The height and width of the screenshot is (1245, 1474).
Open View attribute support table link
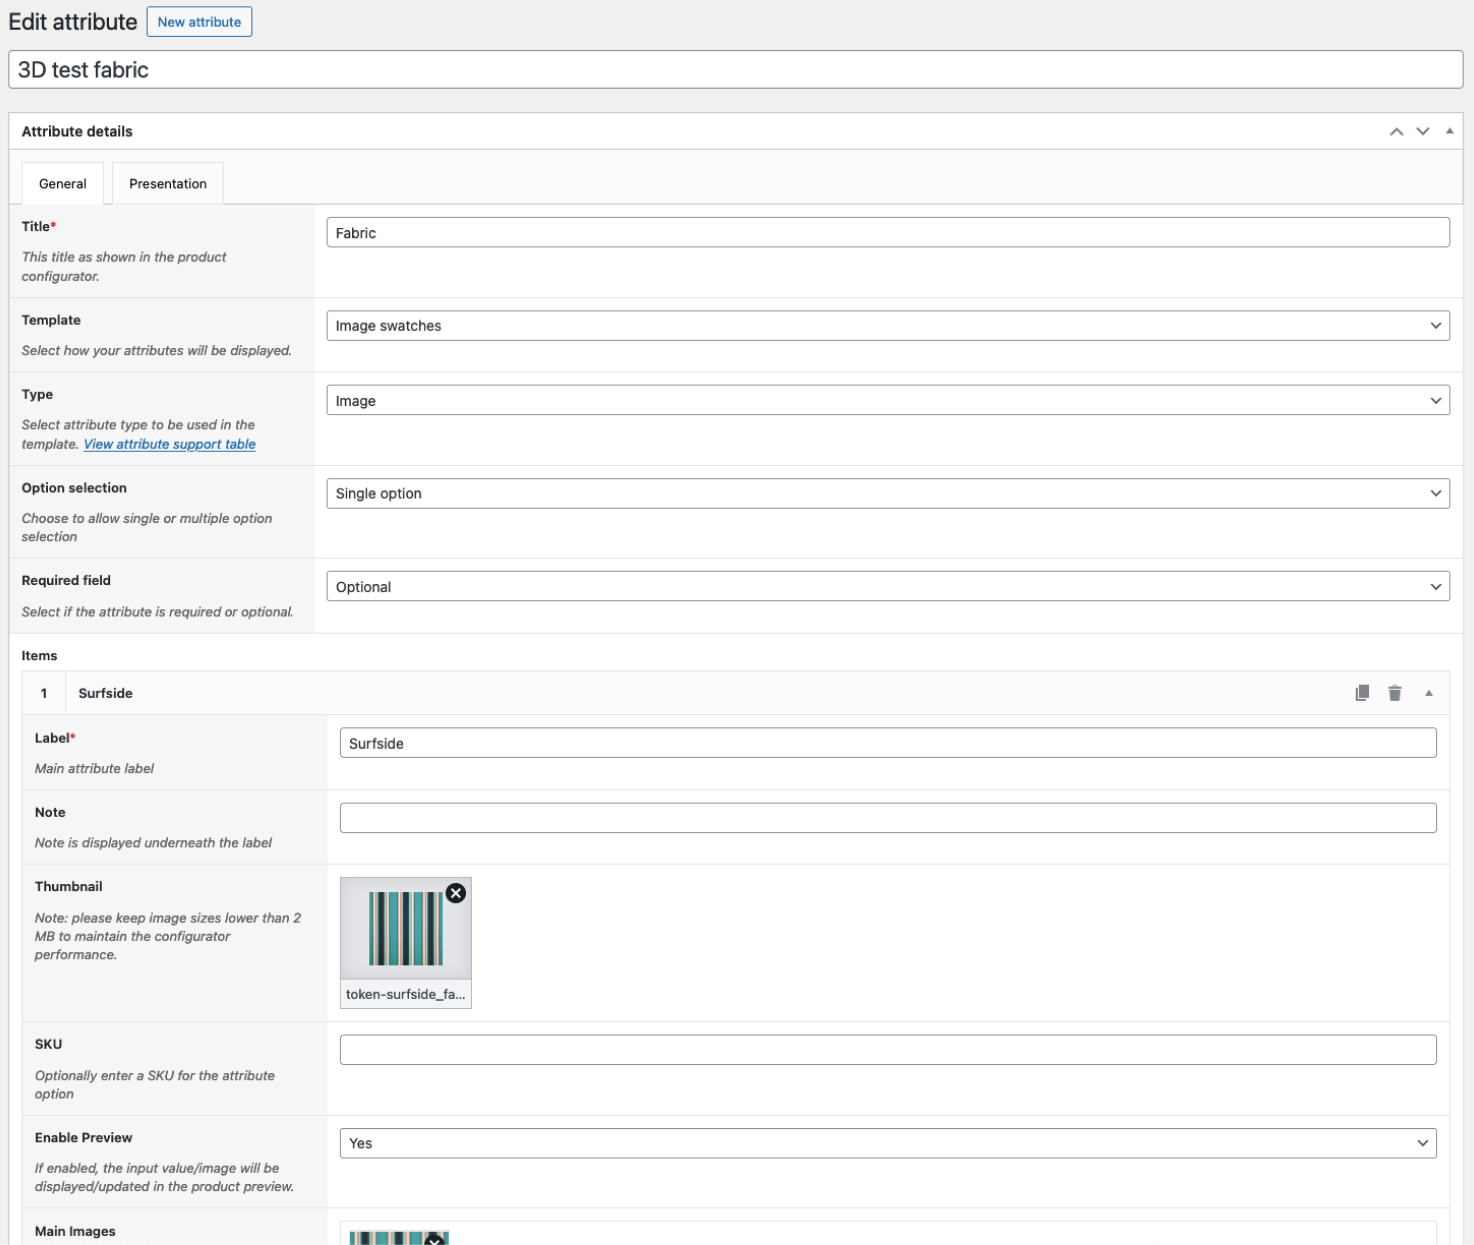pyautogui.click(x=170, y=444)
